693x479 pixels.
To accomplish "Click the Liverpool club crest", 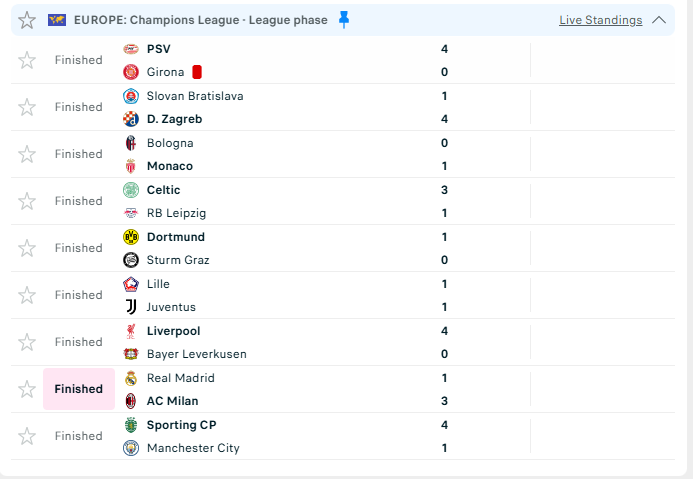I will (x=131, y=331).
